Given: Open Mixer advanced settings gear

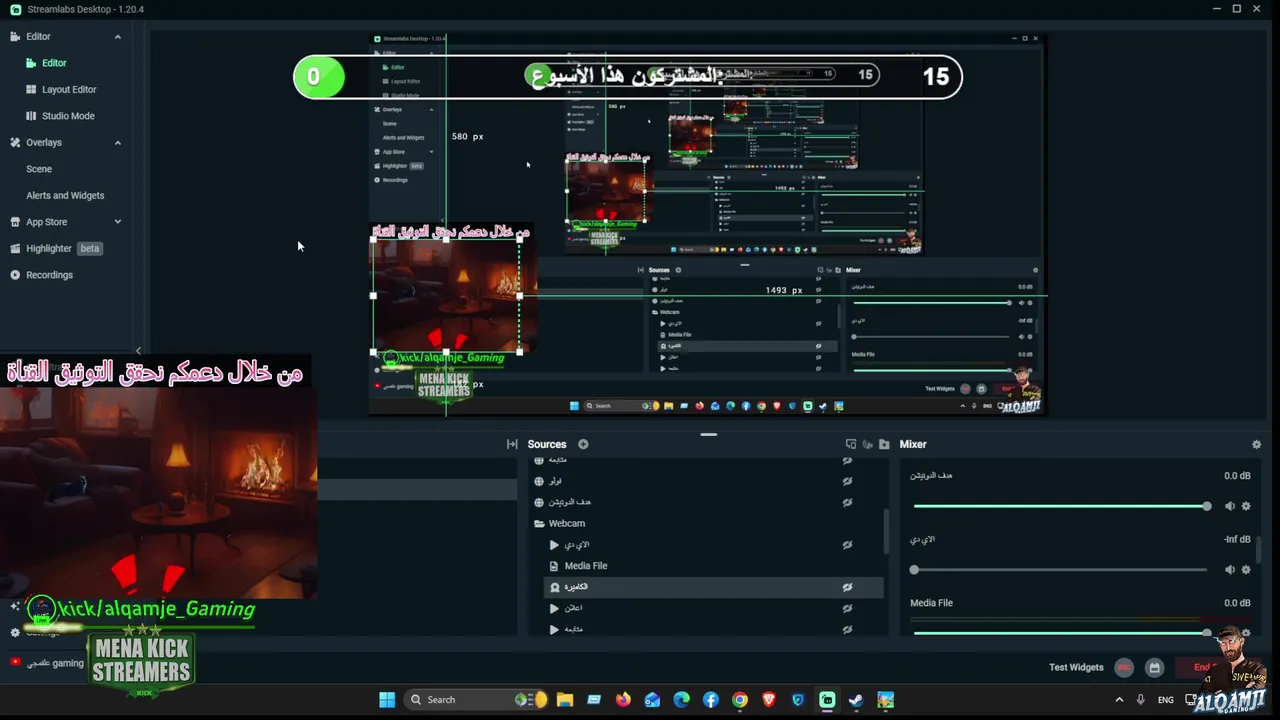Looking at the screenshot, I should 1257,444.
